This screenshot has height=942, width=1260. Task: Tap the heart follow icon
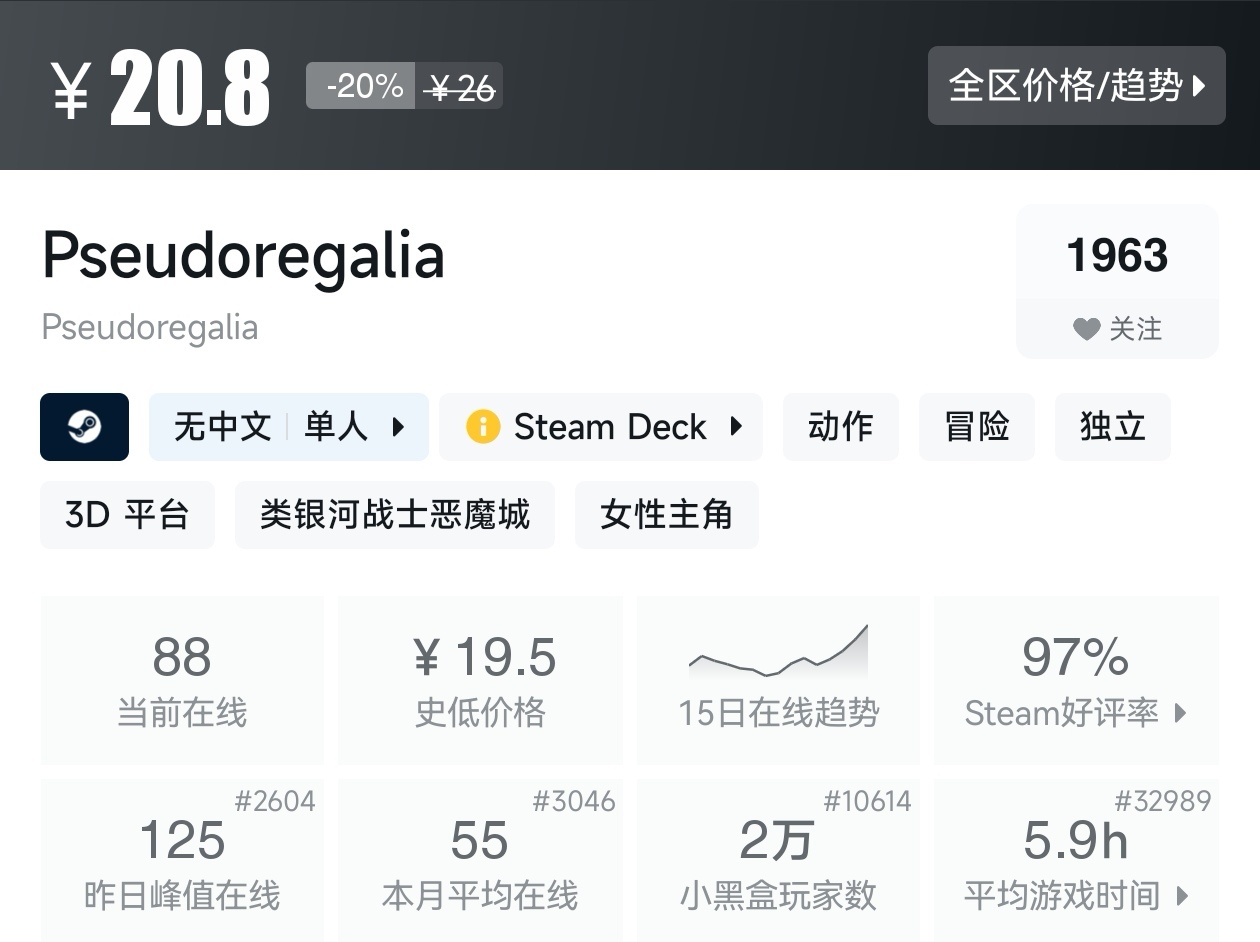1086,329
